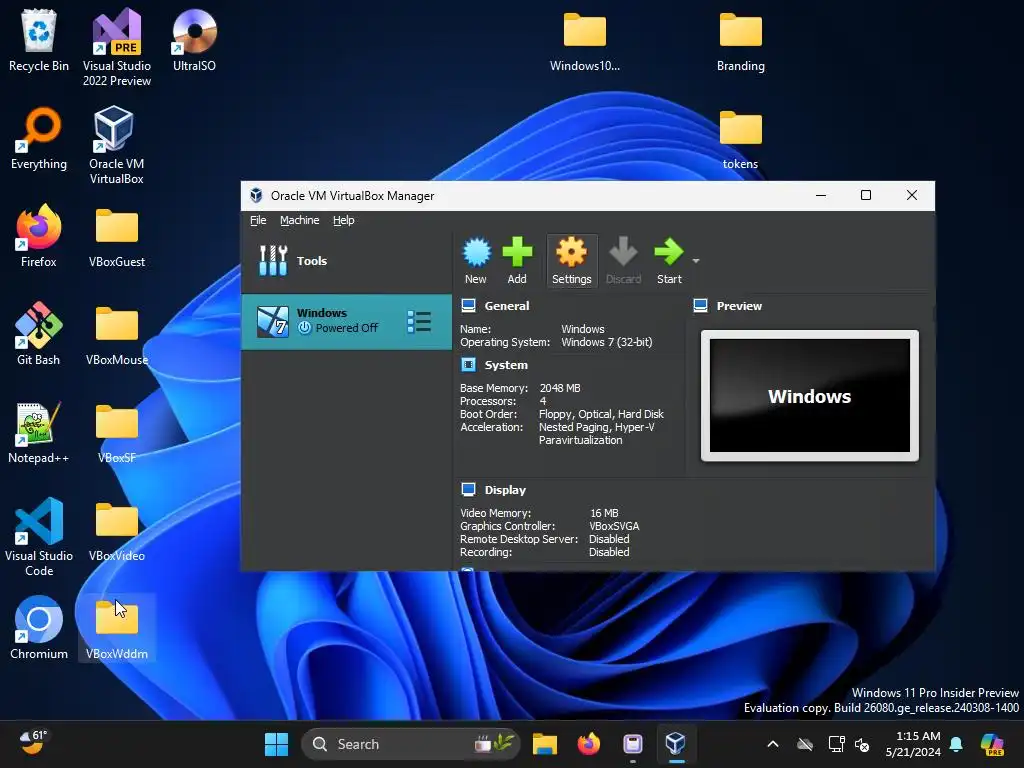Open the File menu
This screenshot has width=1024, height=768.
pos(258,220)
